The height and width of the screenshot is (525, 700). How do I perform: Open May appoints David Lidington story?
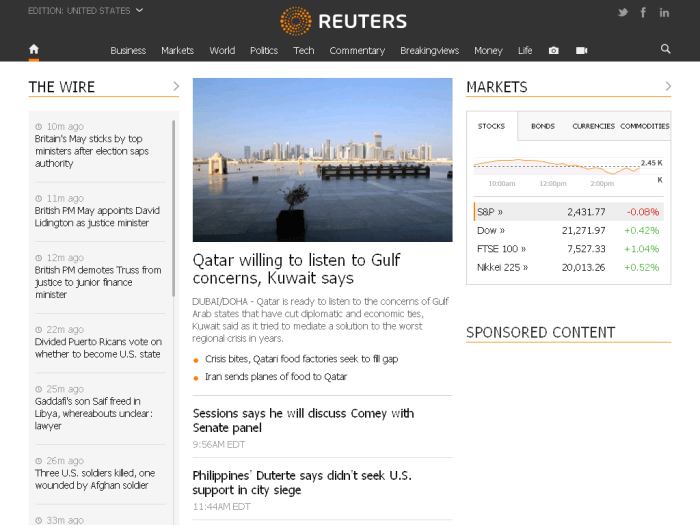97,217
